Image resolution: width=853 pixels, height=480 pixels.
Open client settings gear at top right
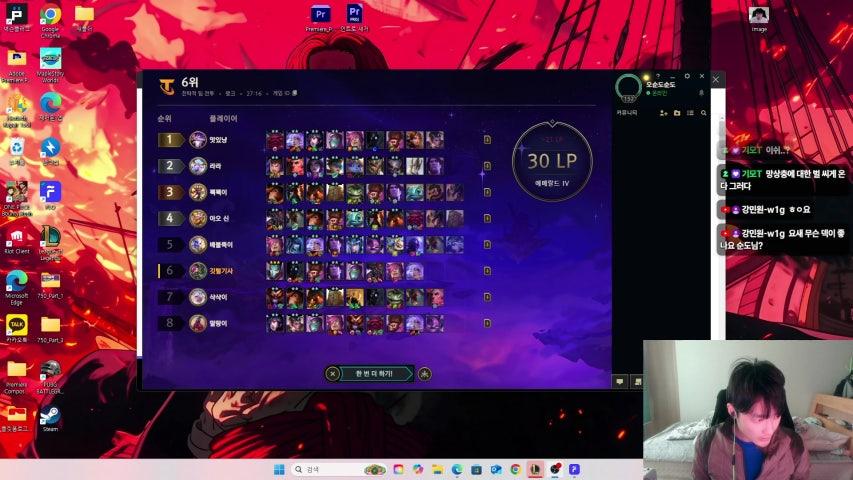[687, 76]
